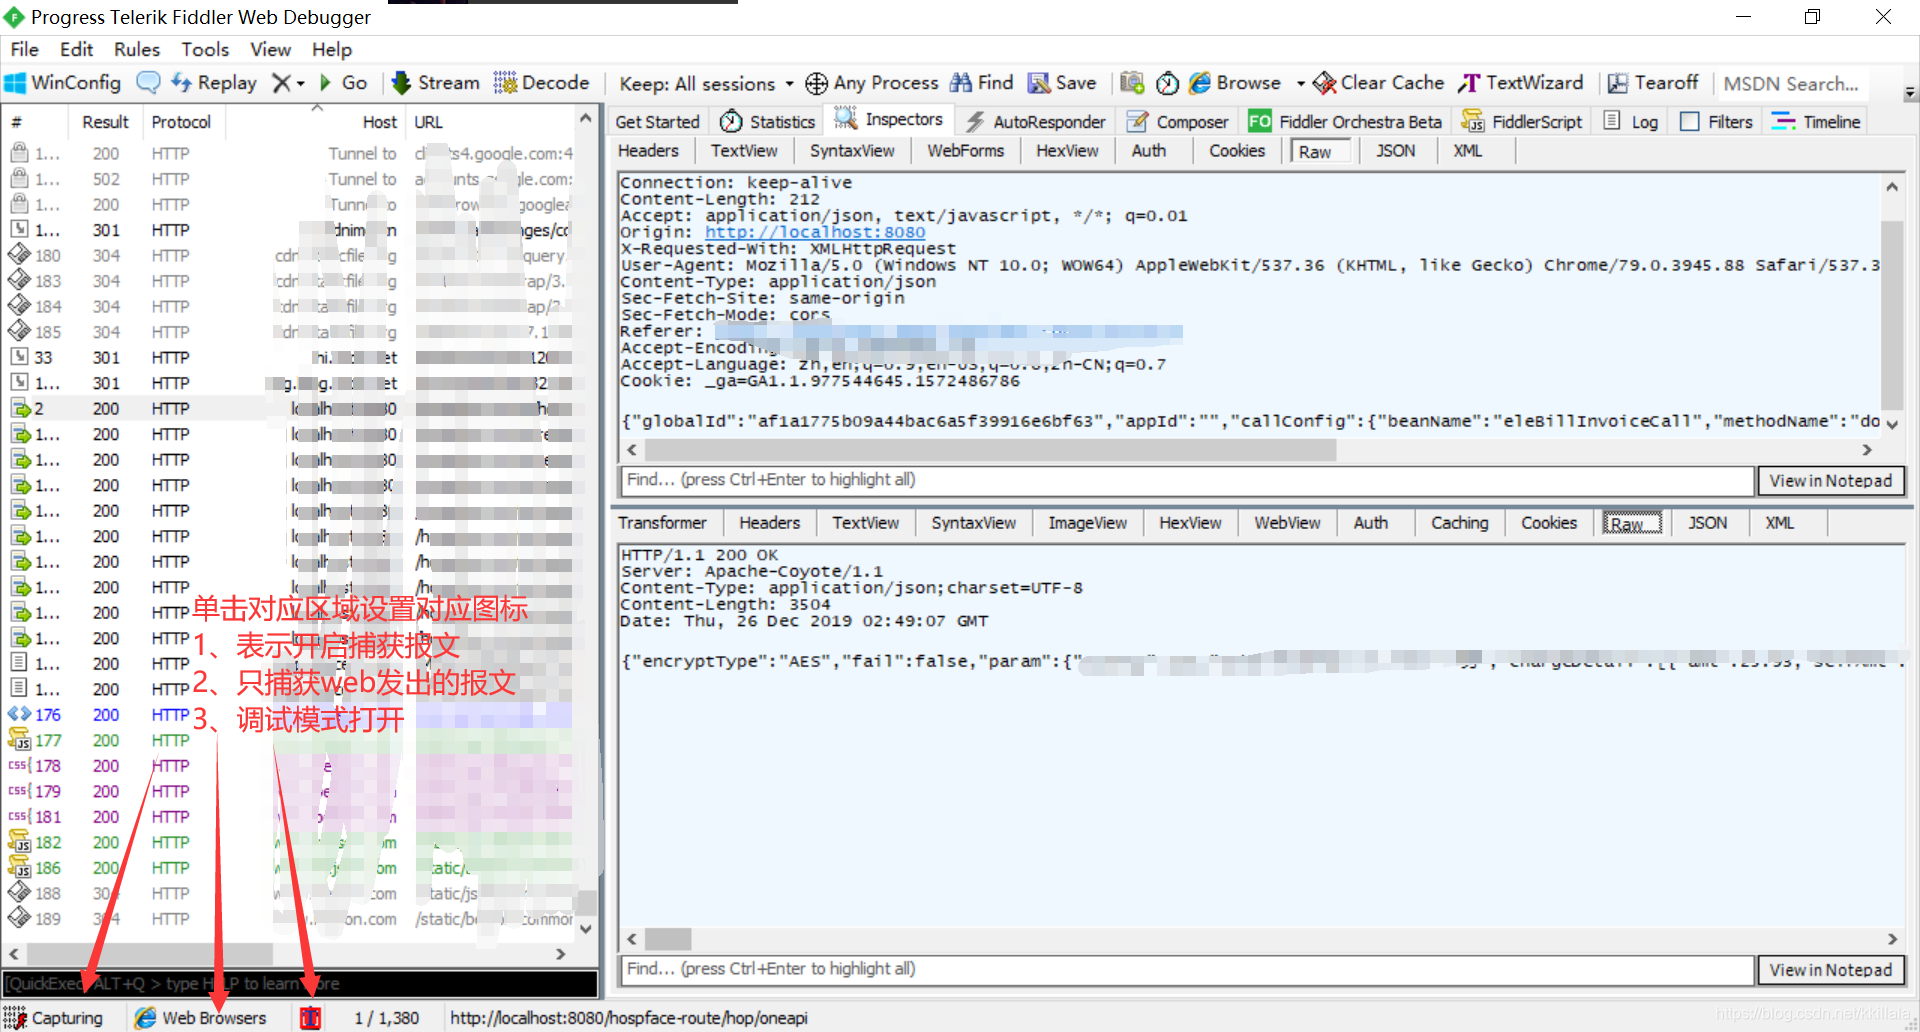Toggle the Capturing status indicator

54,1017
